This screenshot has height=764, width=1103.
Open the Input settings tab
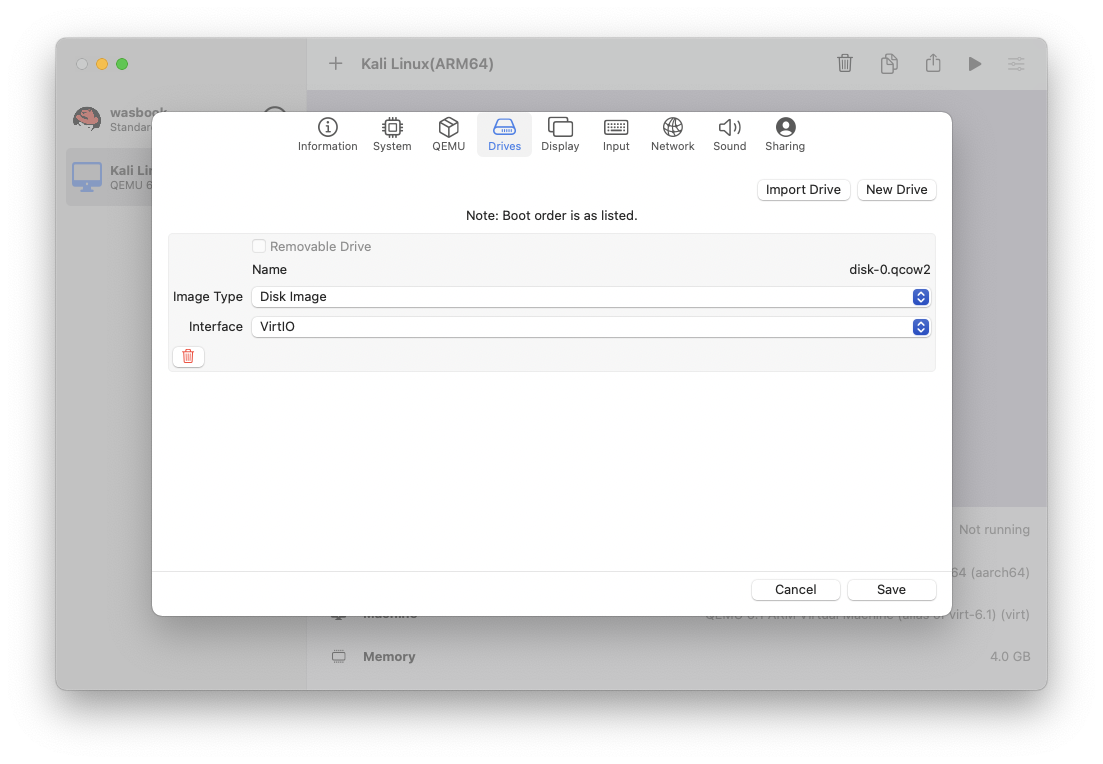tap(616, 134)
